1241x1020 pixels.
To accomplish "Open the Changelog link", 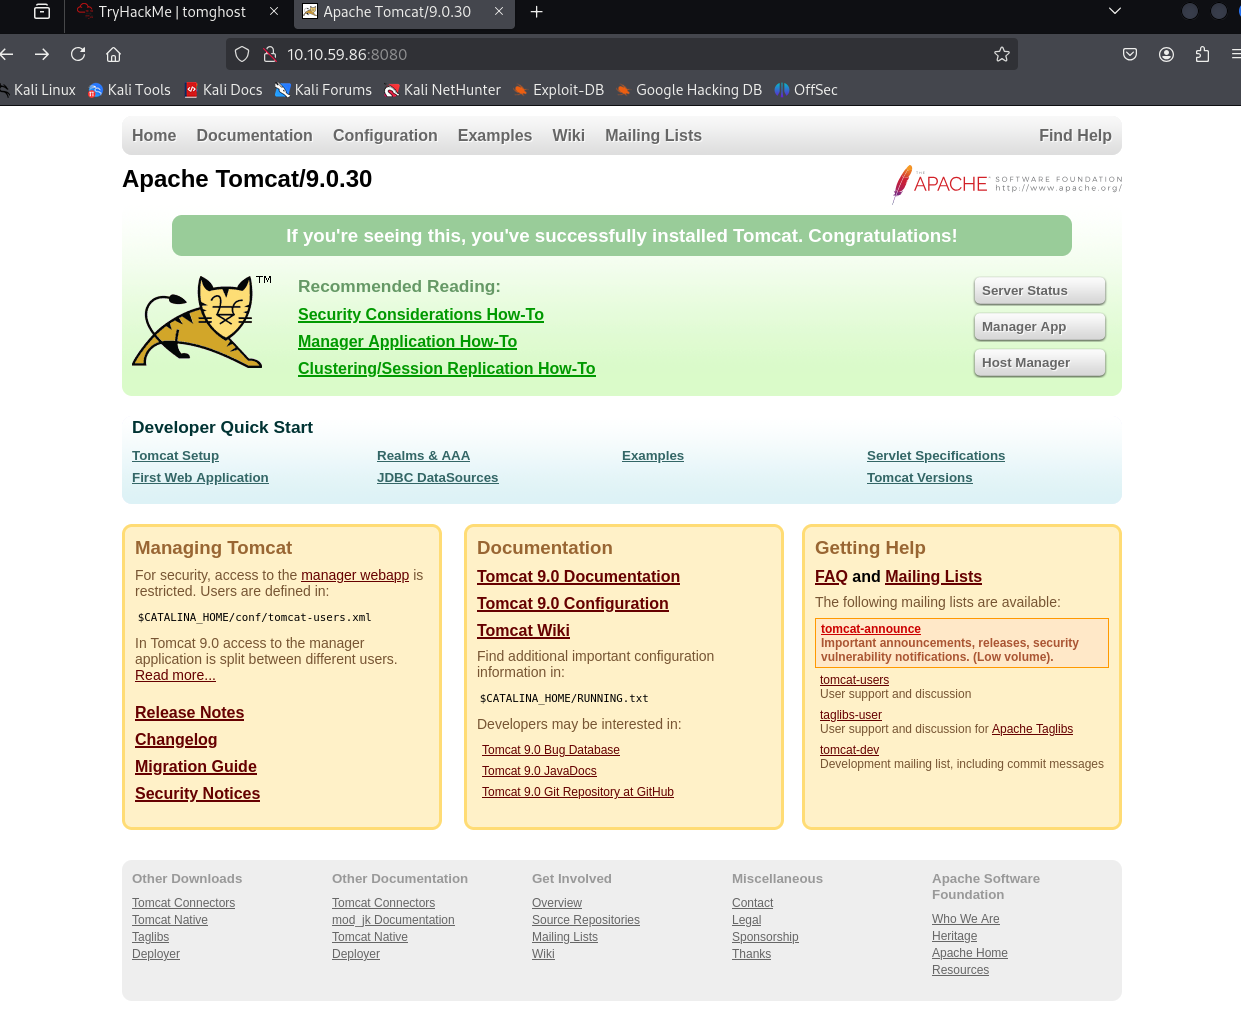I will click(x=176, y=739).
